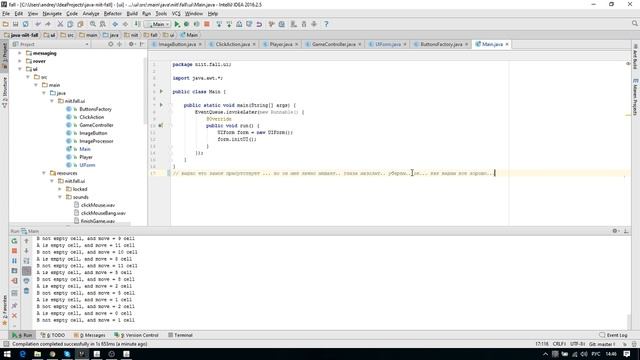Open the Analyze menu
The height and width of the screenshot is (360, 640).
[x=91, y=13]
